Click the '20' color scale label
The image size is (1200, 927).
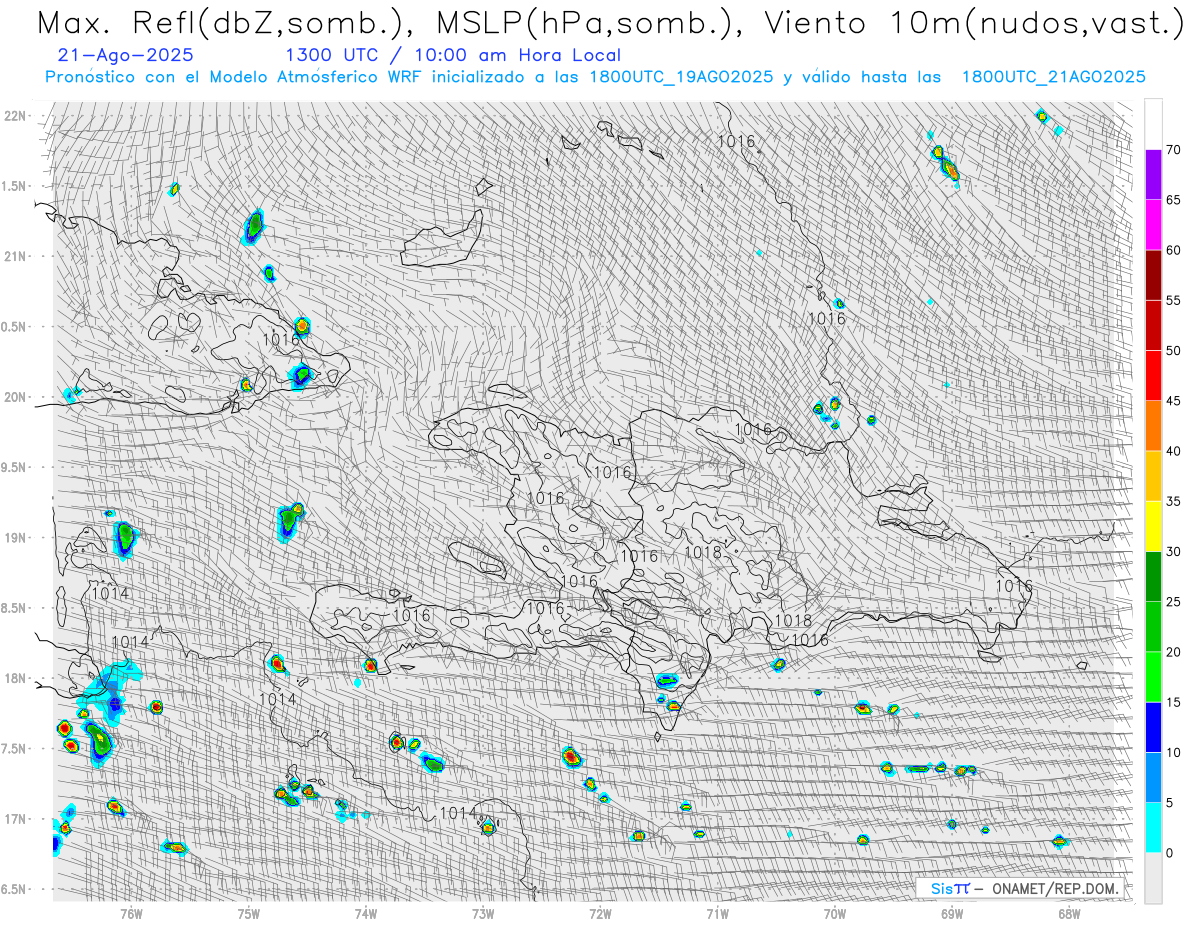pos(1174,652)
